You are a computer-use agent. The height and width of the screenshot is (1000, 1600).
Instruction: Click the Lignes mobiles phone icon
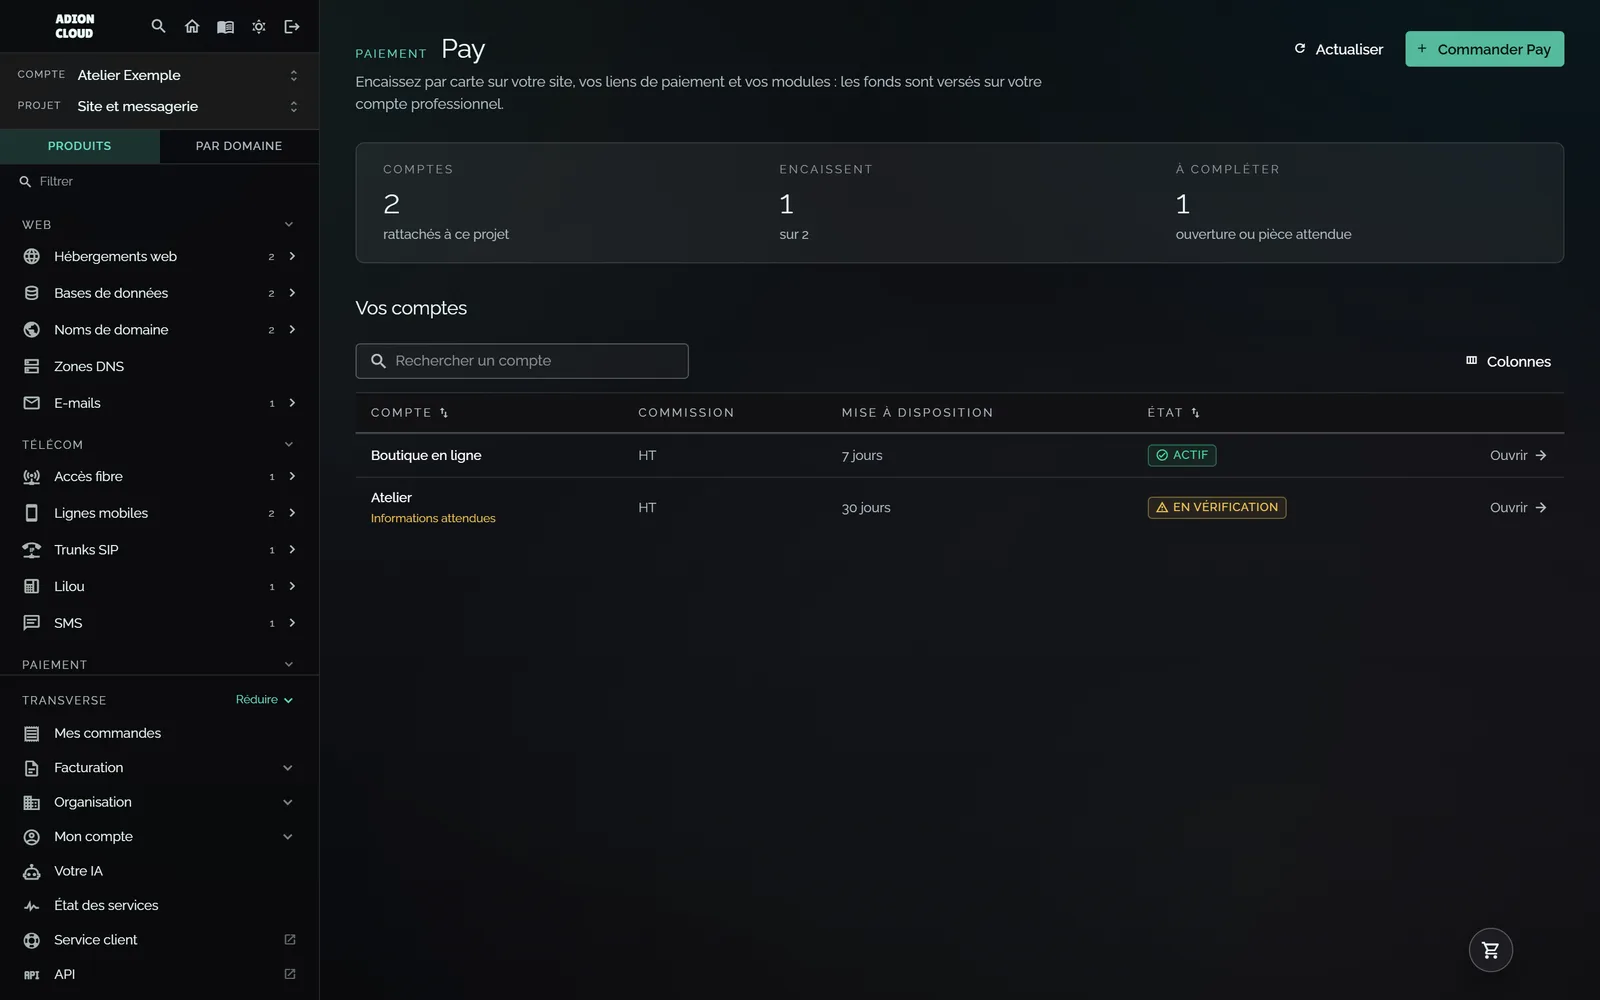32,513
